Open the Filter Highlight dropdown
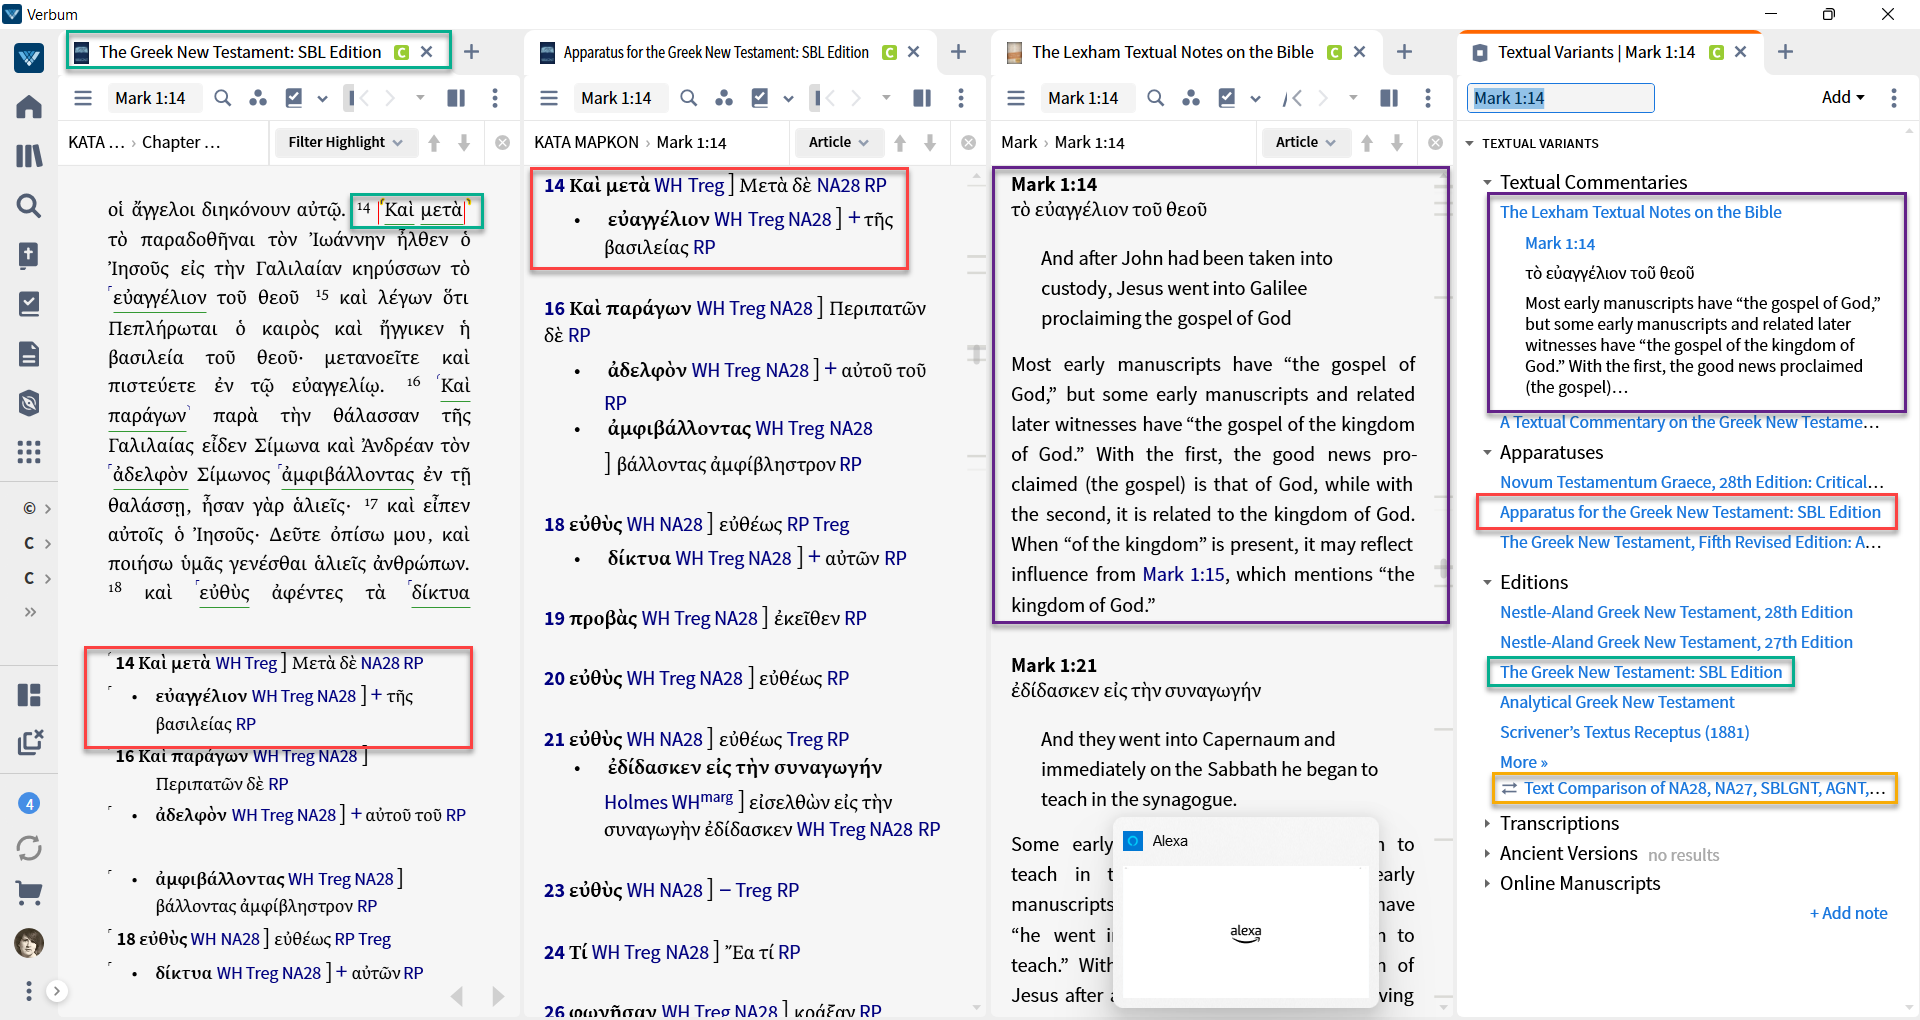Viewport: 1920px width, 1020px height. coord(345,142)
